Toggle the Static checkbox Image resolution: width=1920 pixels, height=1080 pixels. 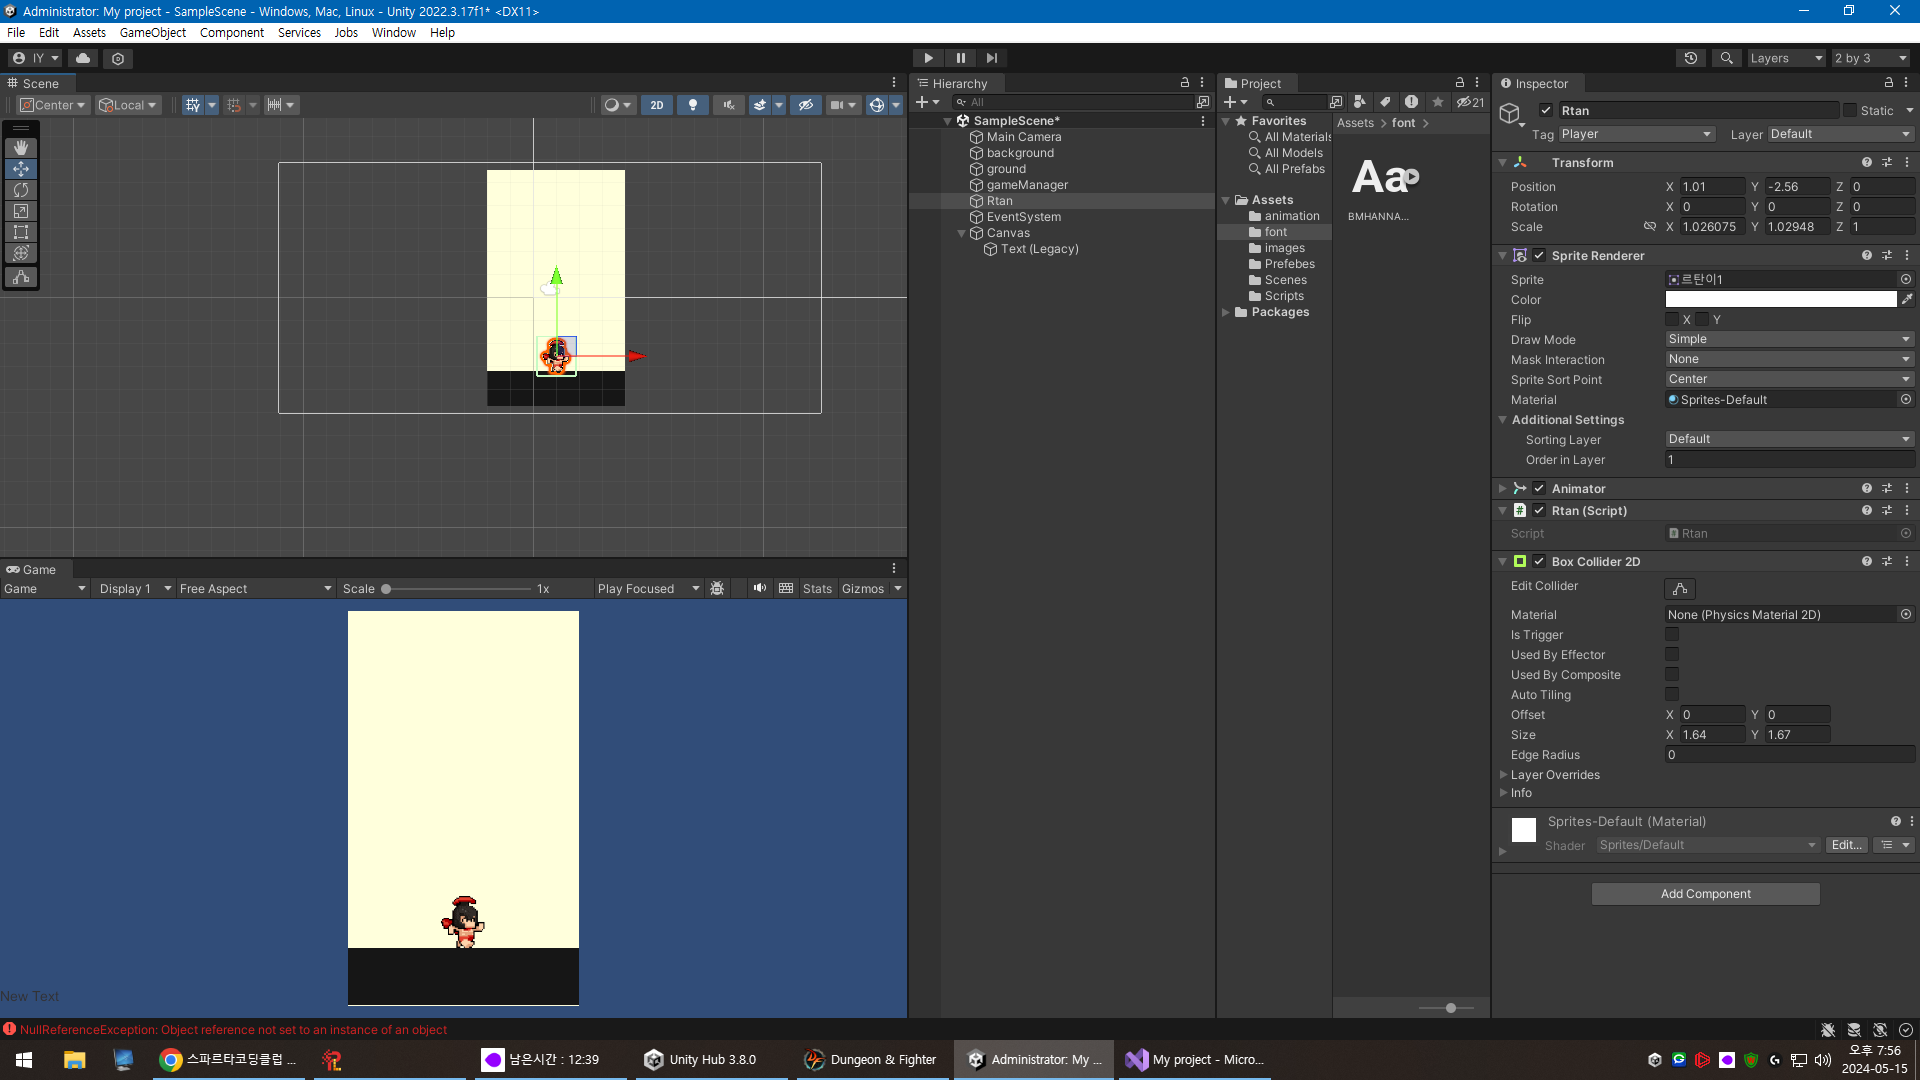[1850, 110]
